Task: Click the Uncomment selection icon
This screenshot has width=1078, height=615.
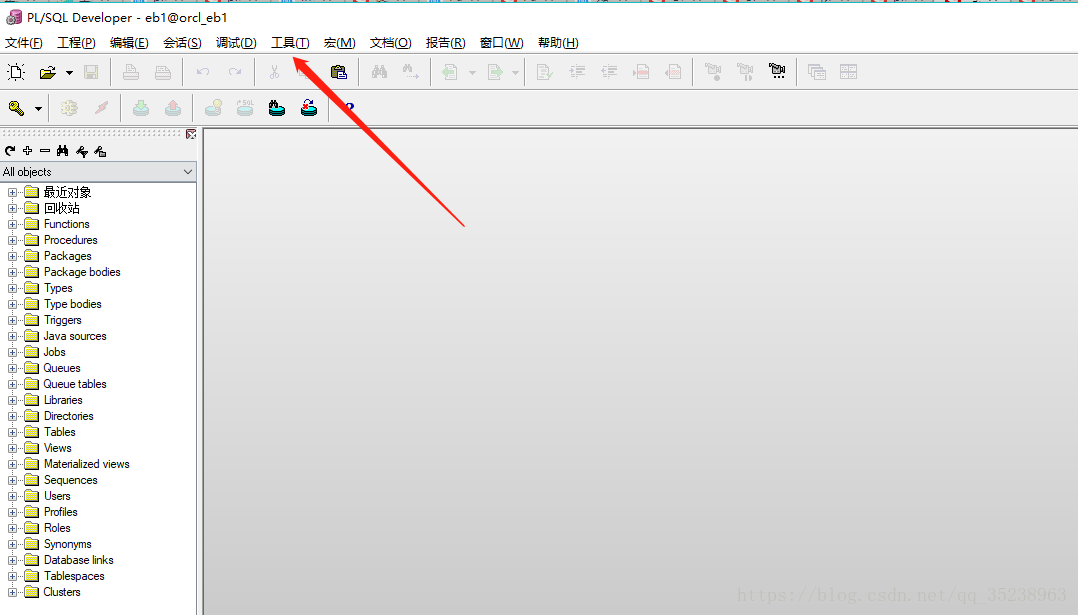Action: 674,72
